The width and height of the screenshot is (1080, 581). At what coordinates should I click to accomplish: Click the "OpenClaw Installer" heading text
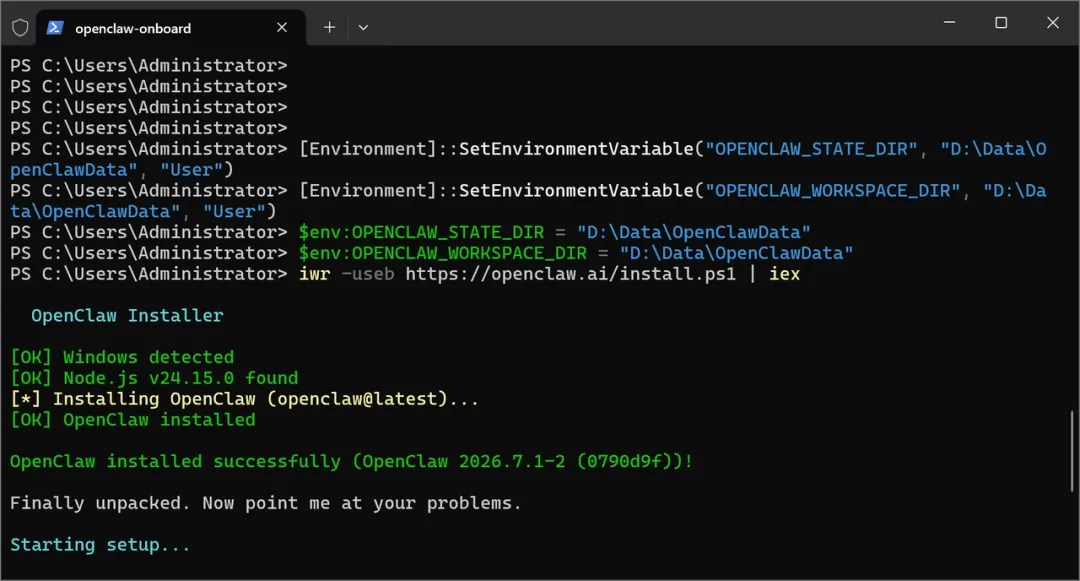click(x=127, y=315)
